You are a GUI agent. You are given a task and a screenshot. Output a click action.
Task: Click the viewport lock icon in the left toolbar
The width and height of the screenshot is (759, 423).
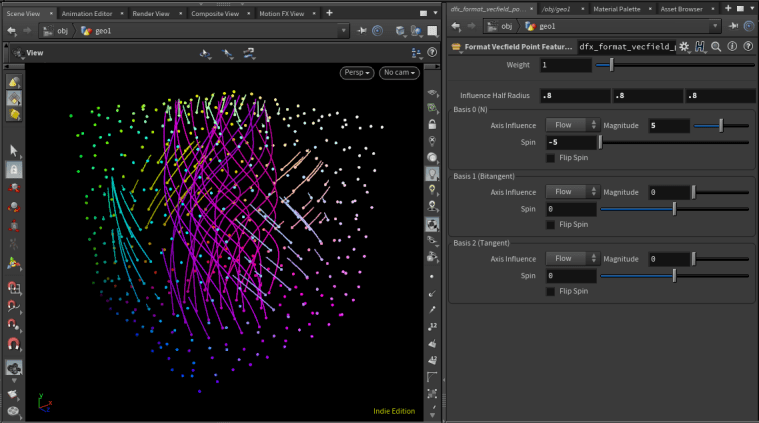point(14,169)
